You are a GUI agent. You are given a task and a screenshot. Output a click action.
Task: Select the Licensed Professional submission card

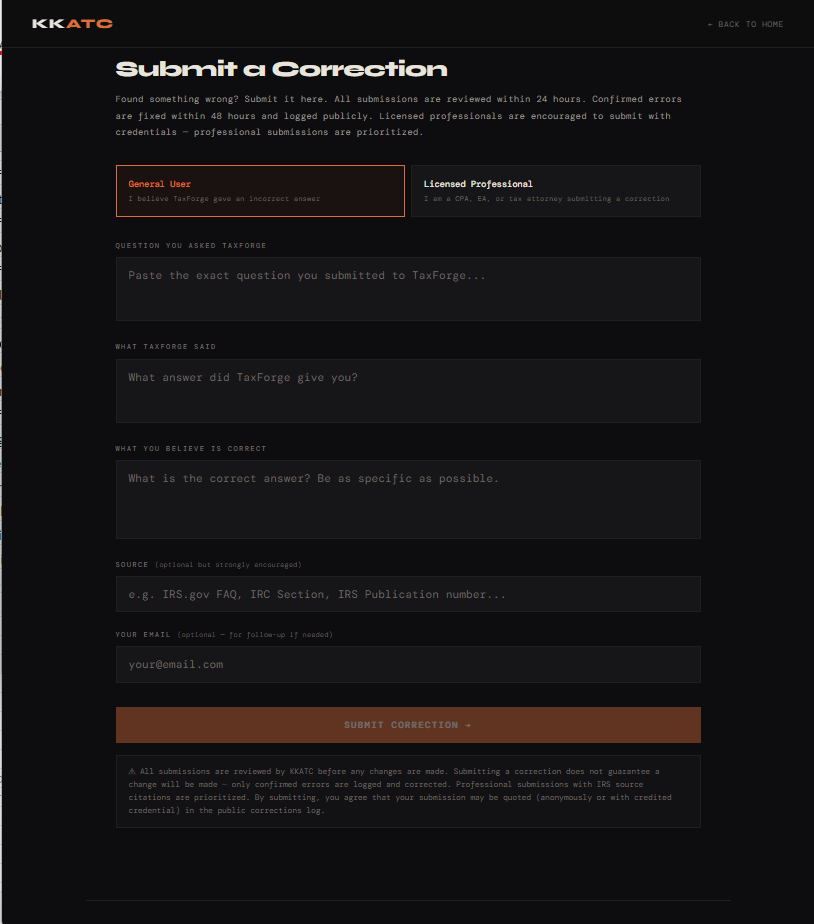point(555,190)
